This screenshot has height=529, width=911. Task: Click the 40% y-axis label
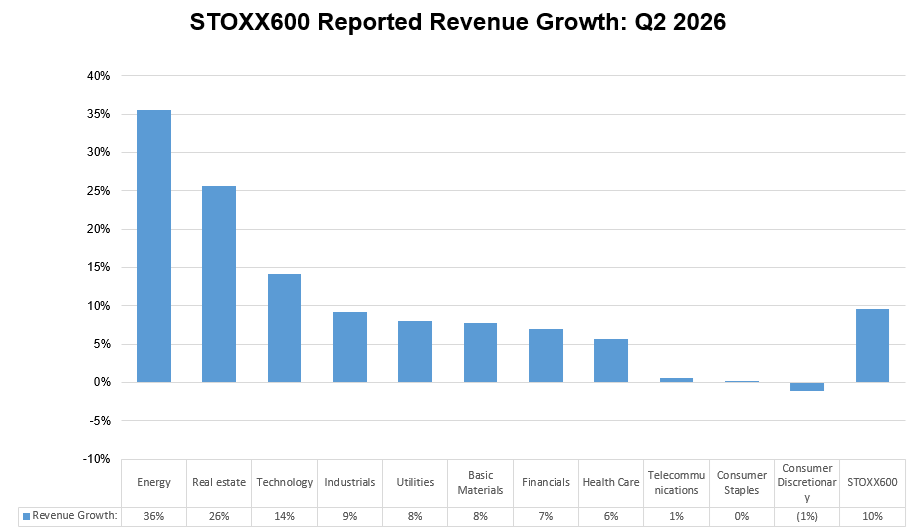point(98,75)
